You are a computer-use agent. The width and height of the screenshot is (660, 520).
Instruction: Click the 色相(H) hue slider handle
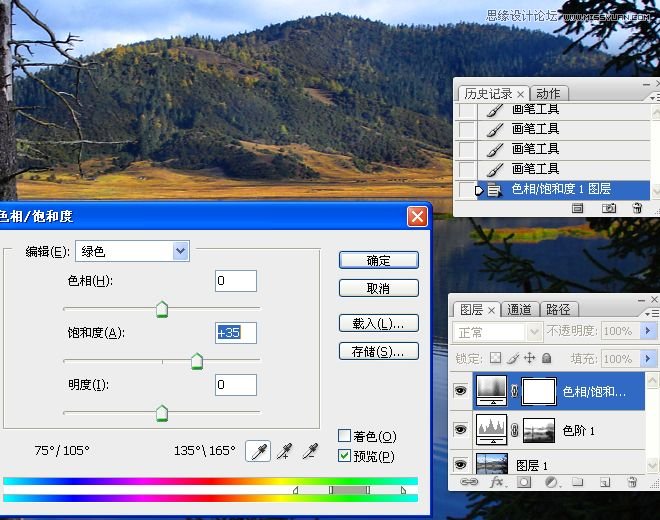pyautogui.click(x=162, y=309)
